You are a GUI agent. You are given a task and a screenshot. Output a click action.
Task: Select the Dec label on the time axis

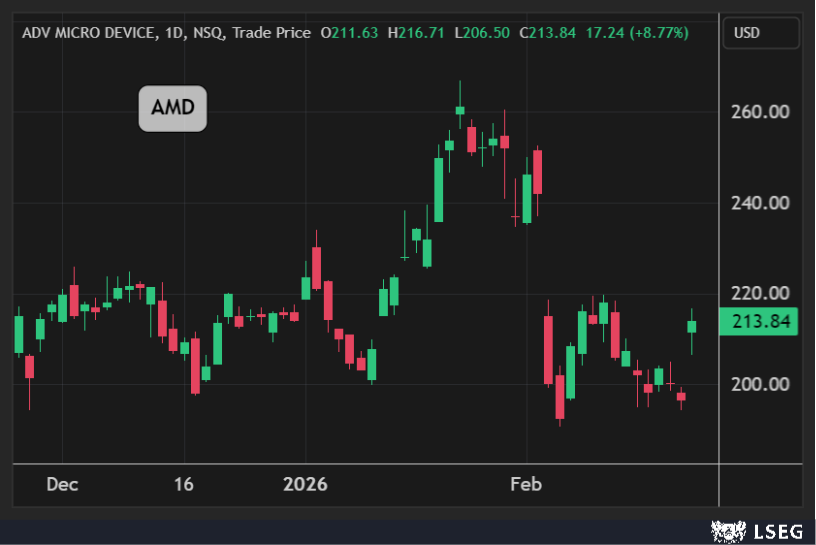62,485
